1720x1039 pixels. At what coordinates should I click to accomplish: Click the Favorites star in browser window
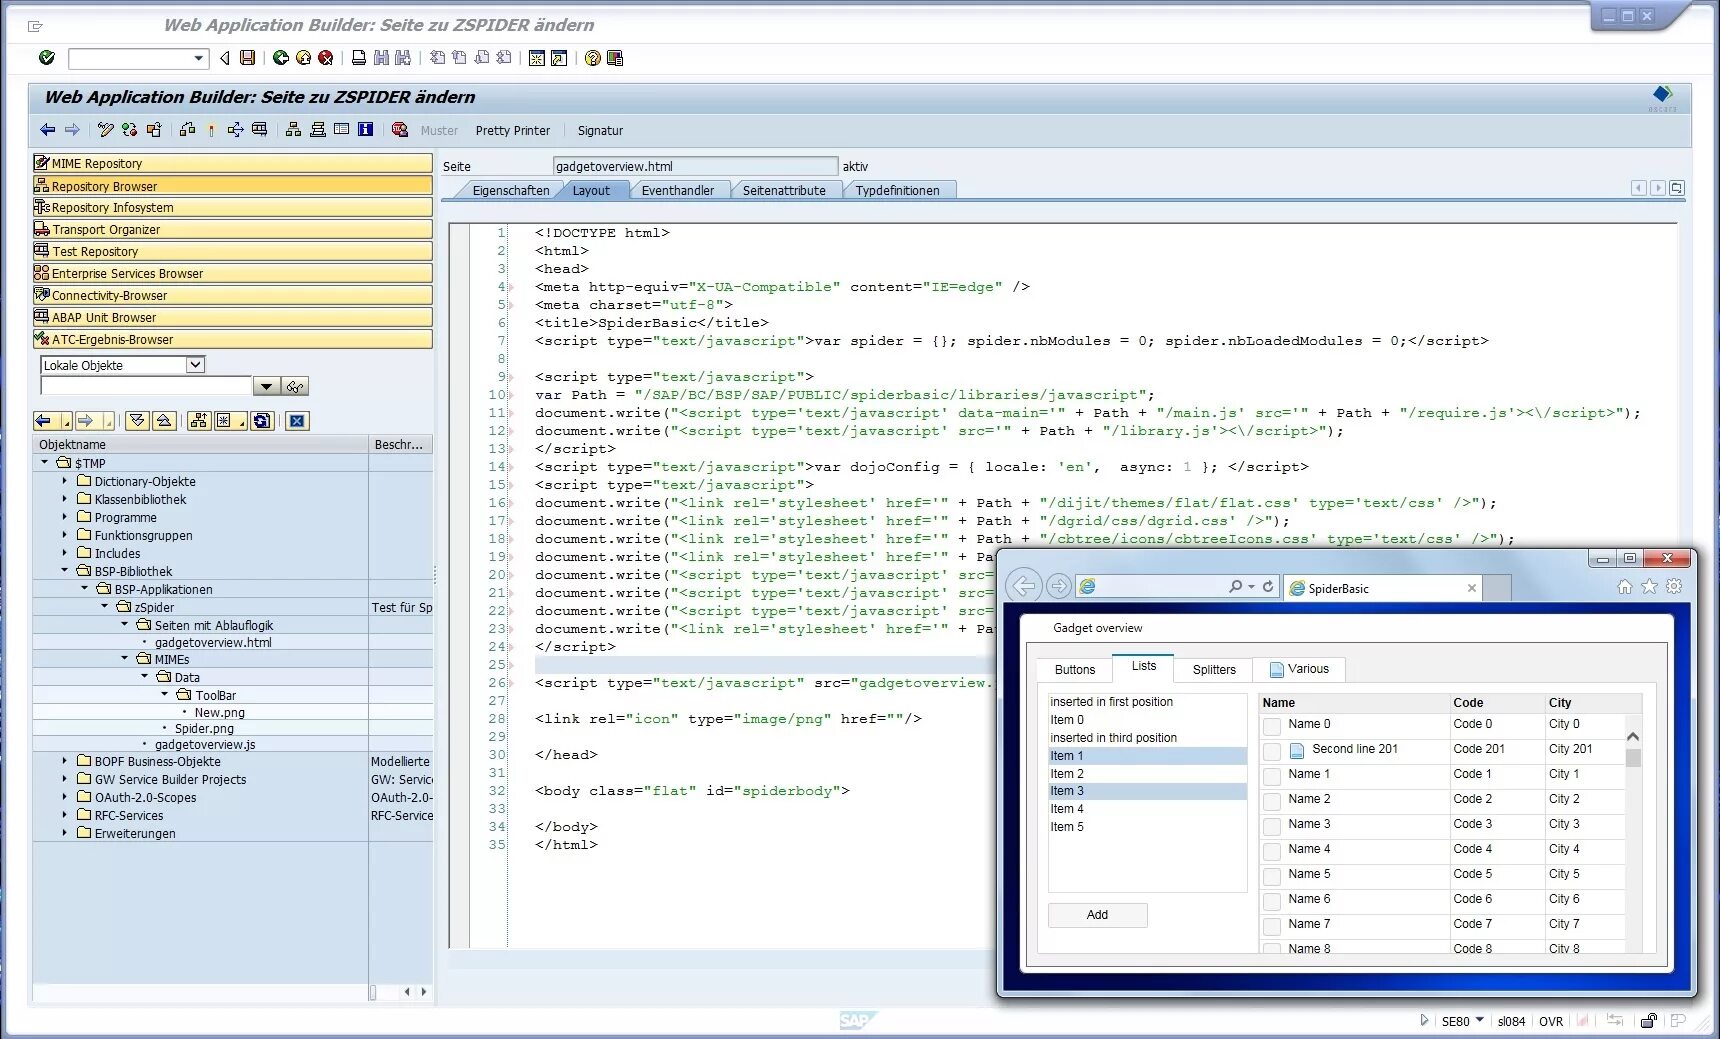click(1650, 587)
